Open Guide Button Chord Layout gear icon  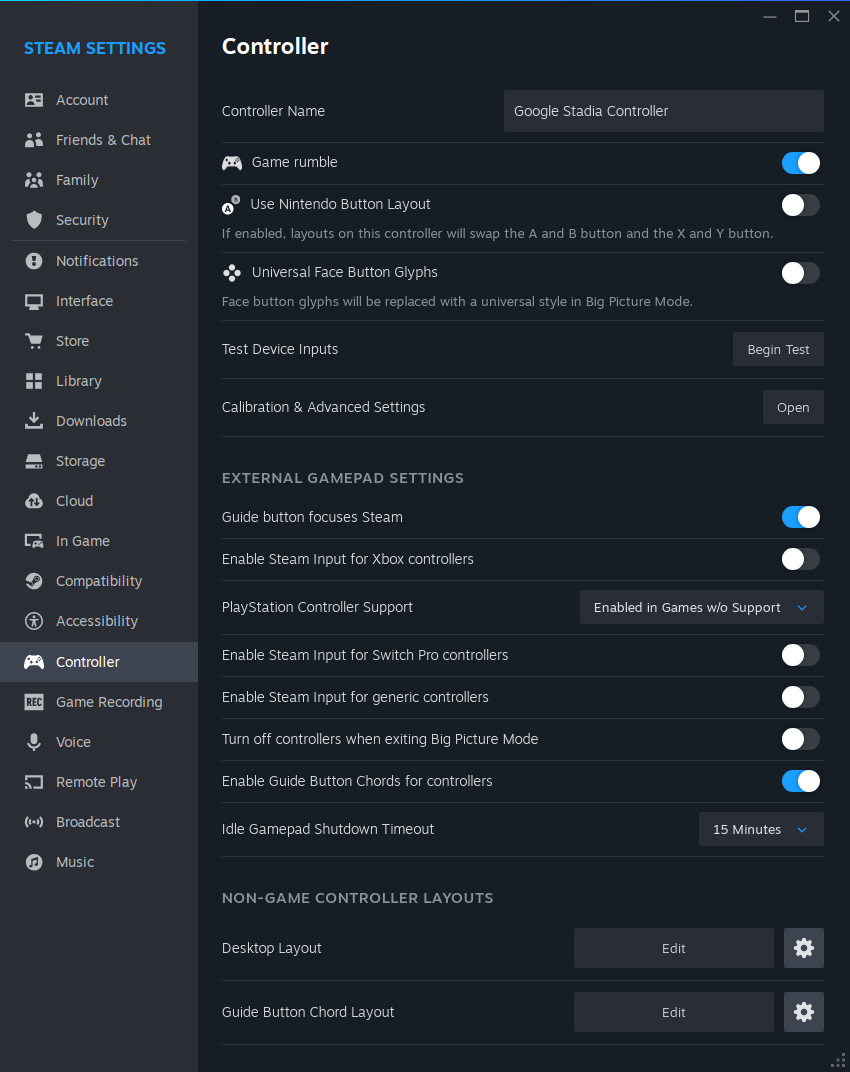tap(804, 1012)
